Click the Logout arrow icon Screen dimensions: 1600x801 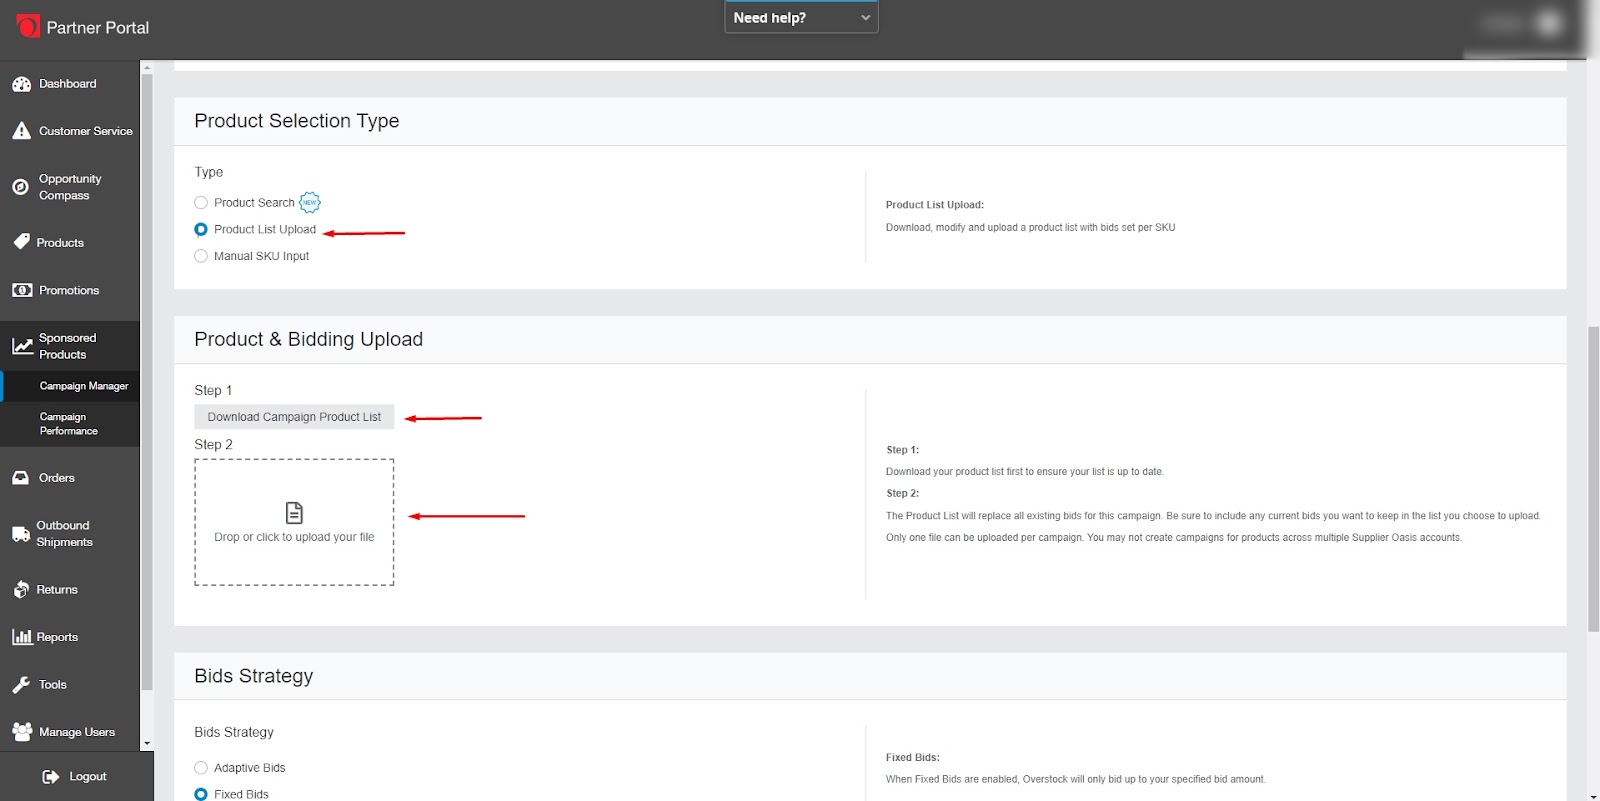pos(51,777)
